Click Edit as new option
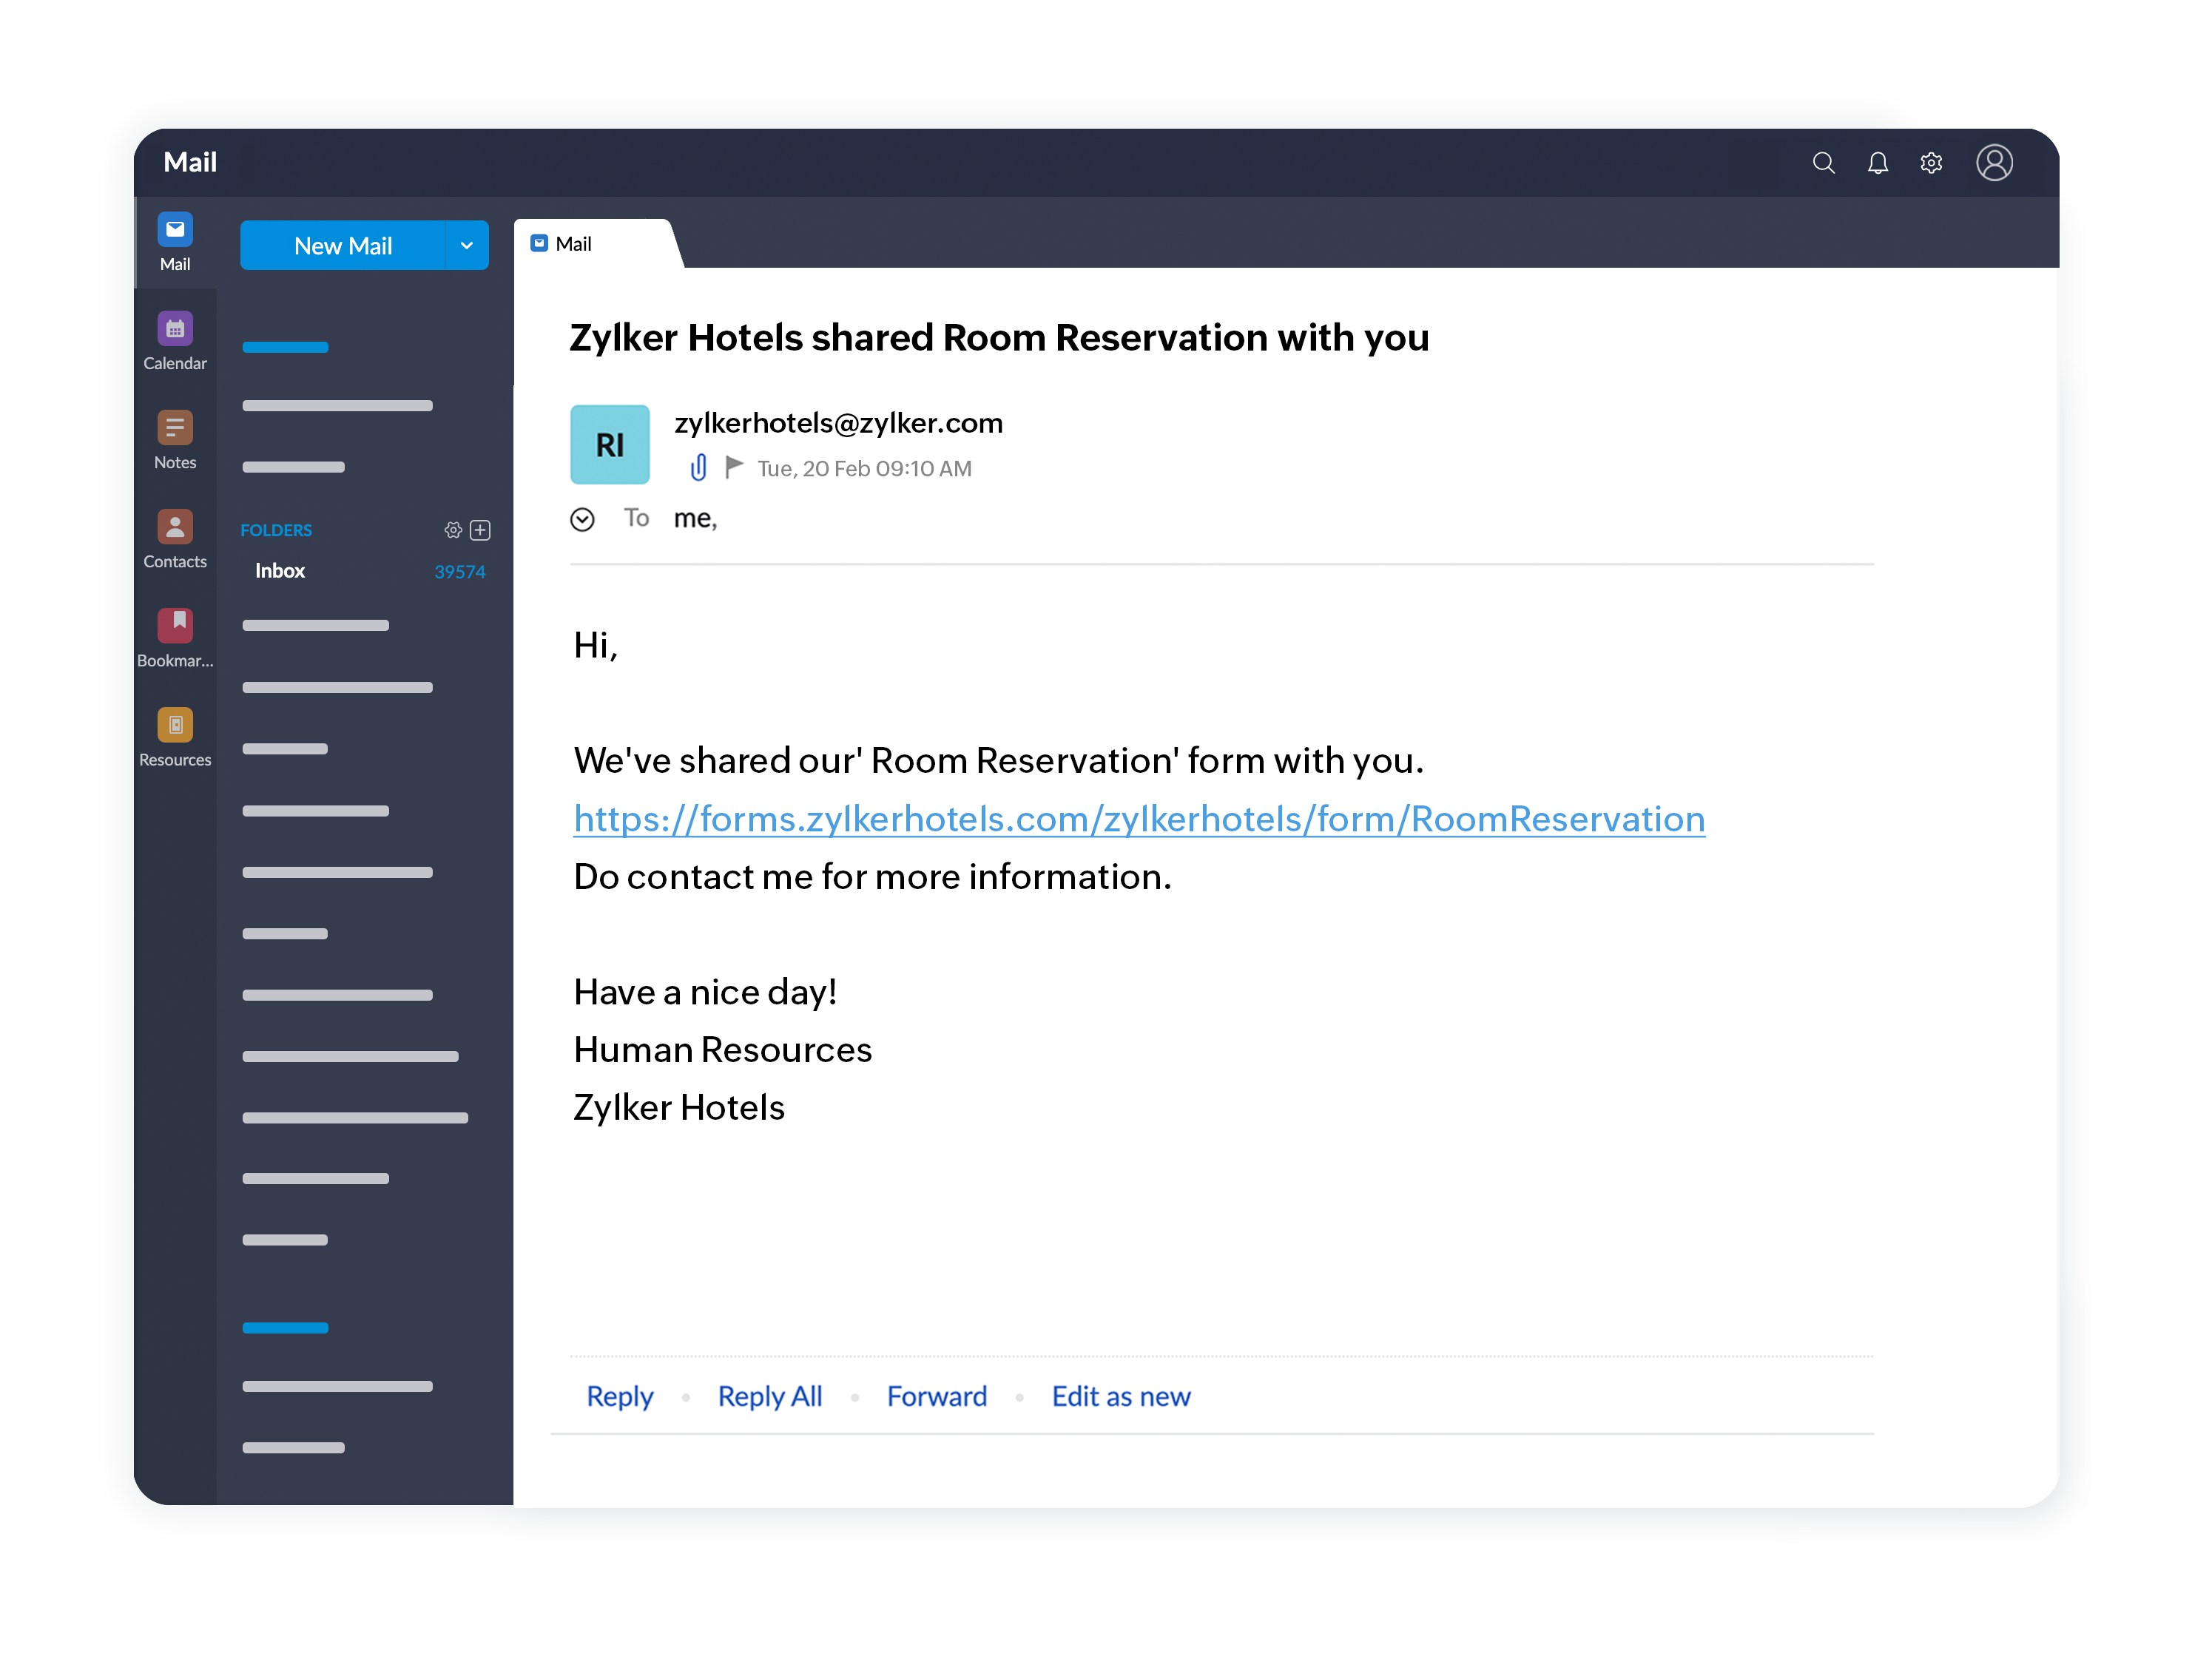 [x=1122, y=1393]
